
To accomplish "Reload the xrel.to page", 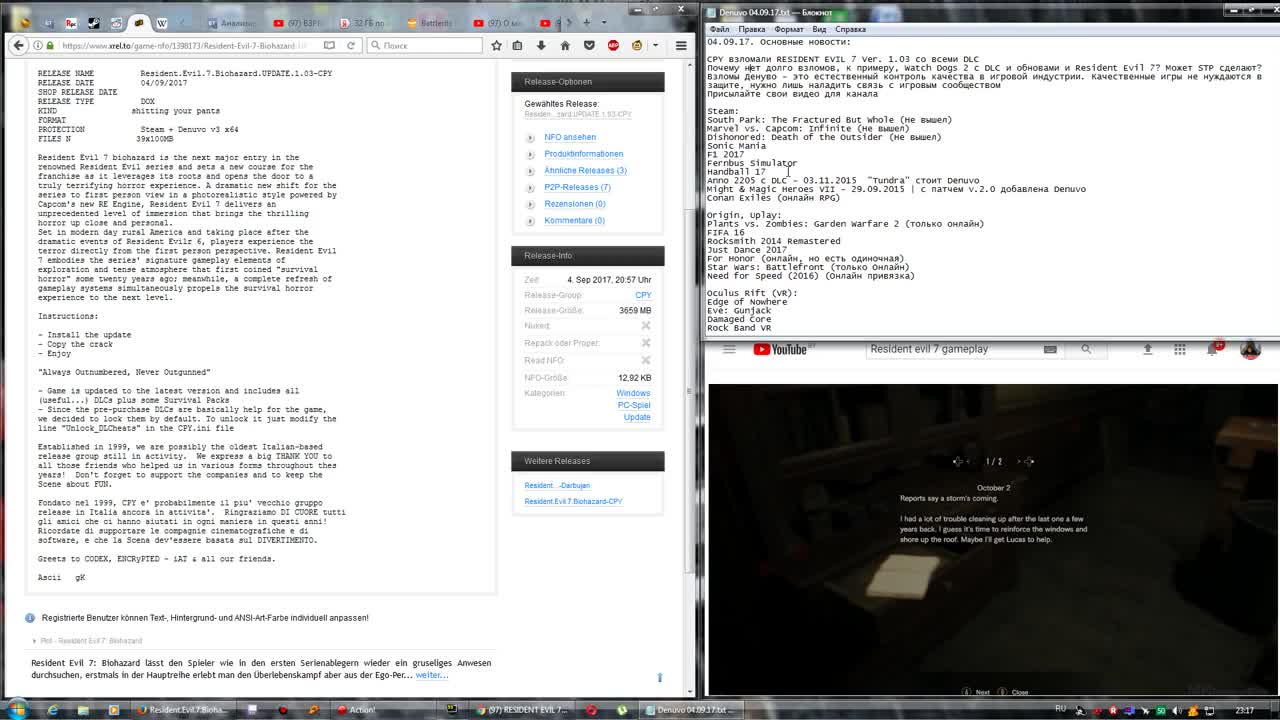I will pos(351,45).
